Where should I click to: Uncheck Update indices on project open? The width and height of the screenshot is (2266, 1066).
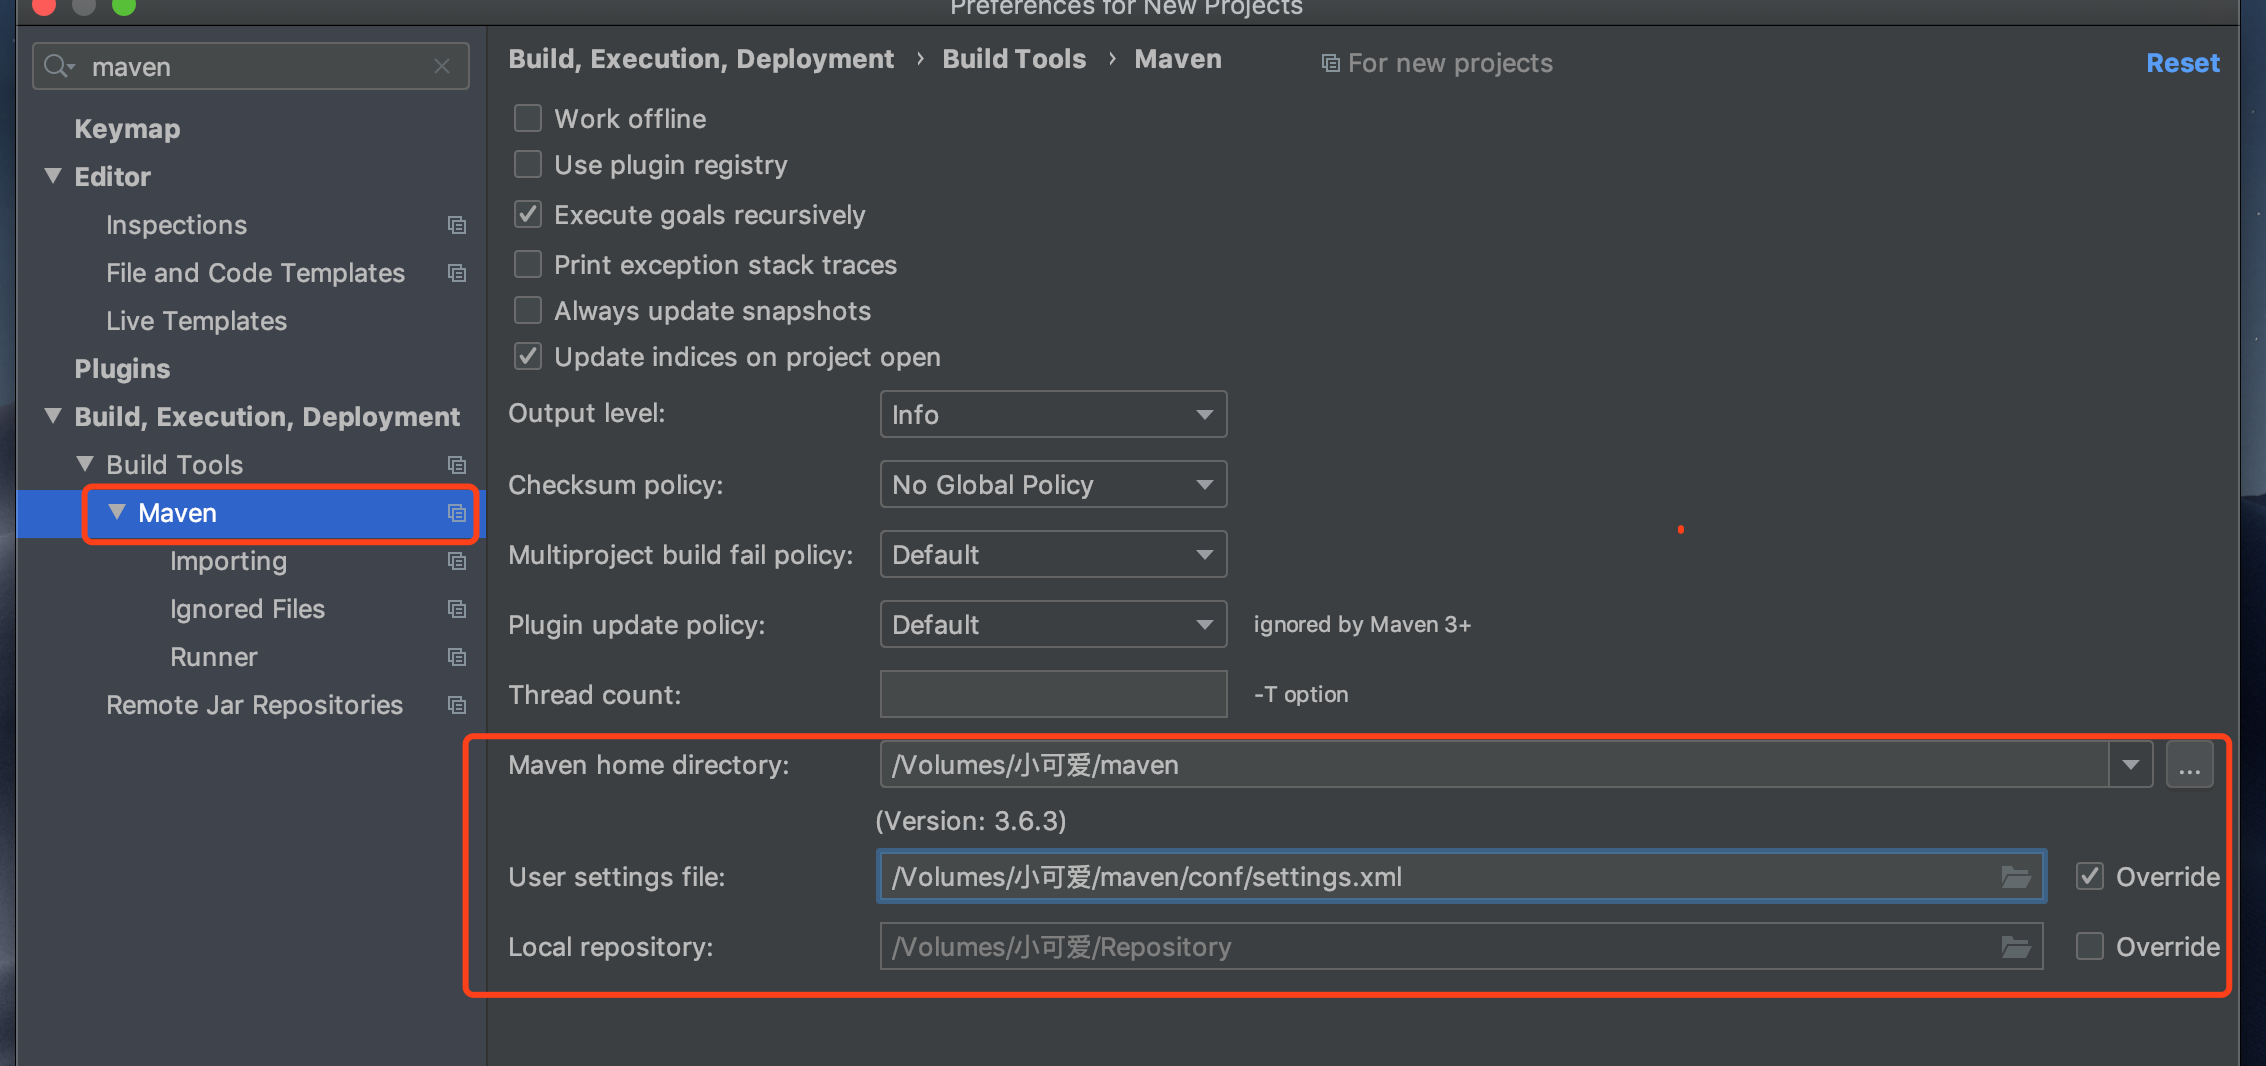point(528,356)
